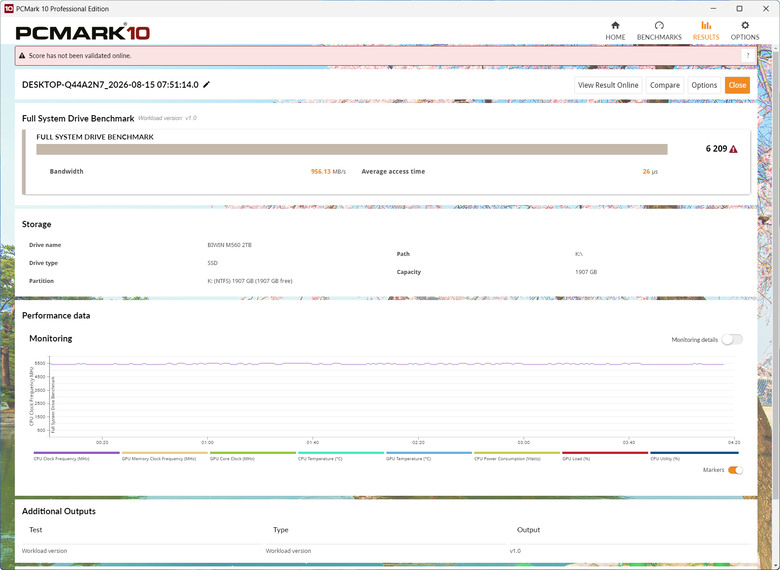The width and height of the screenshot is (780, 570).
Task: Select the CPU Temperature legend entry
Action: (x=341, y=456)
